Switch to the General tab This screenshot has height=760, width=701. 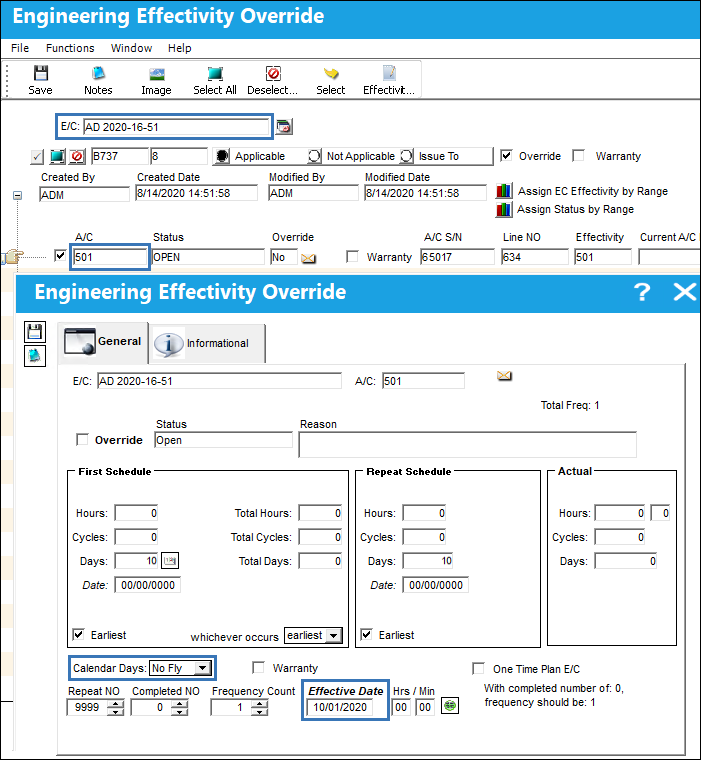(x=103, y=342)
